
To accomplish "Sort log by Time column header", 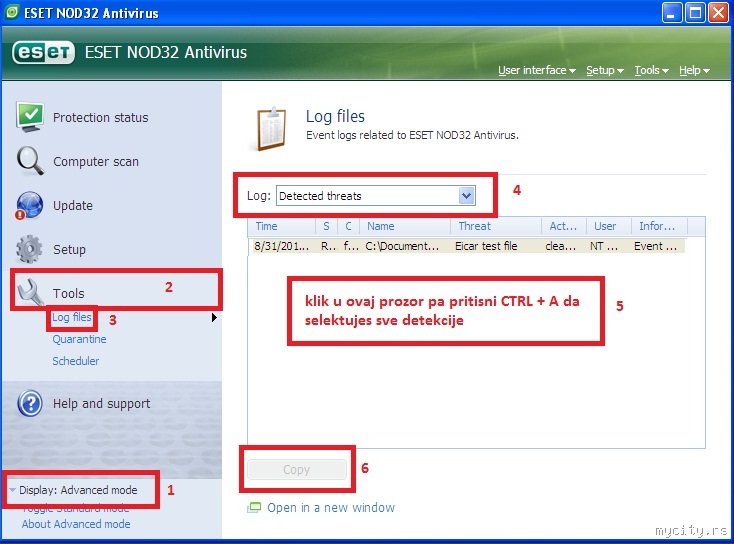I will tap(283, 226).
